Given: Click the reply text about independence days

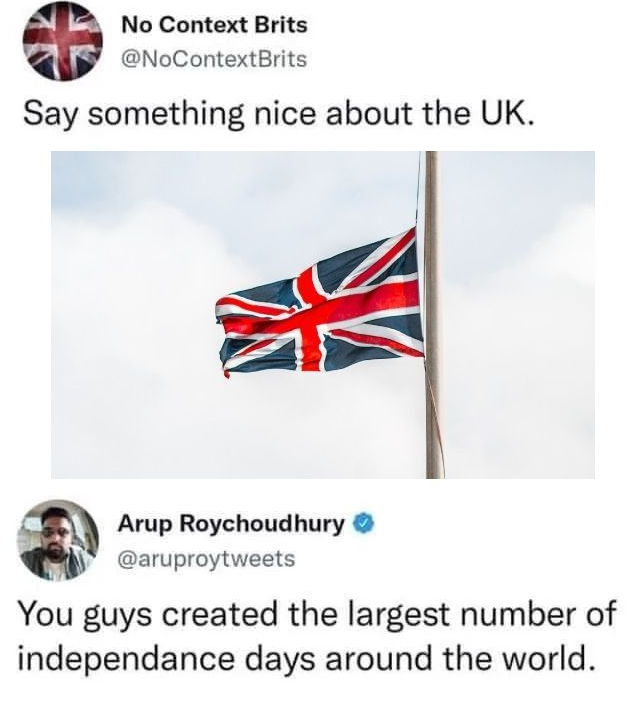Looking at the screenshot, I should coord(317,636).
